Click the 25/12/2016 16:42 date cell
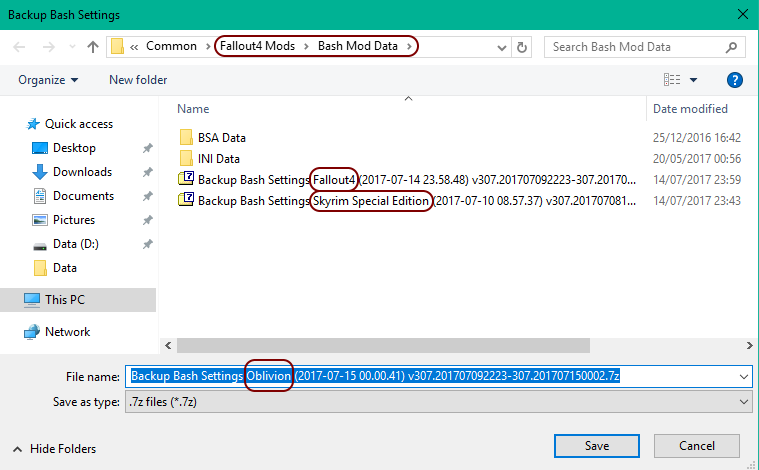The height and width of the screenshot is (470, 759). coord(697,138)
